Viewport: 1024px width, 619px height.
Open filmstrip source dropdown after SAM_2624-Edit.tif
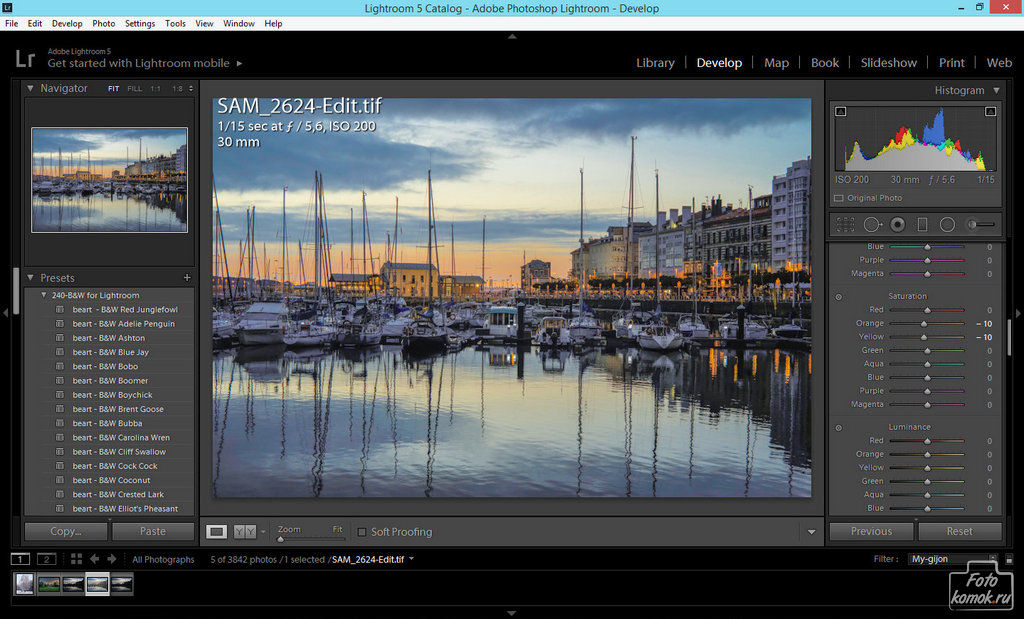[411, 559]
